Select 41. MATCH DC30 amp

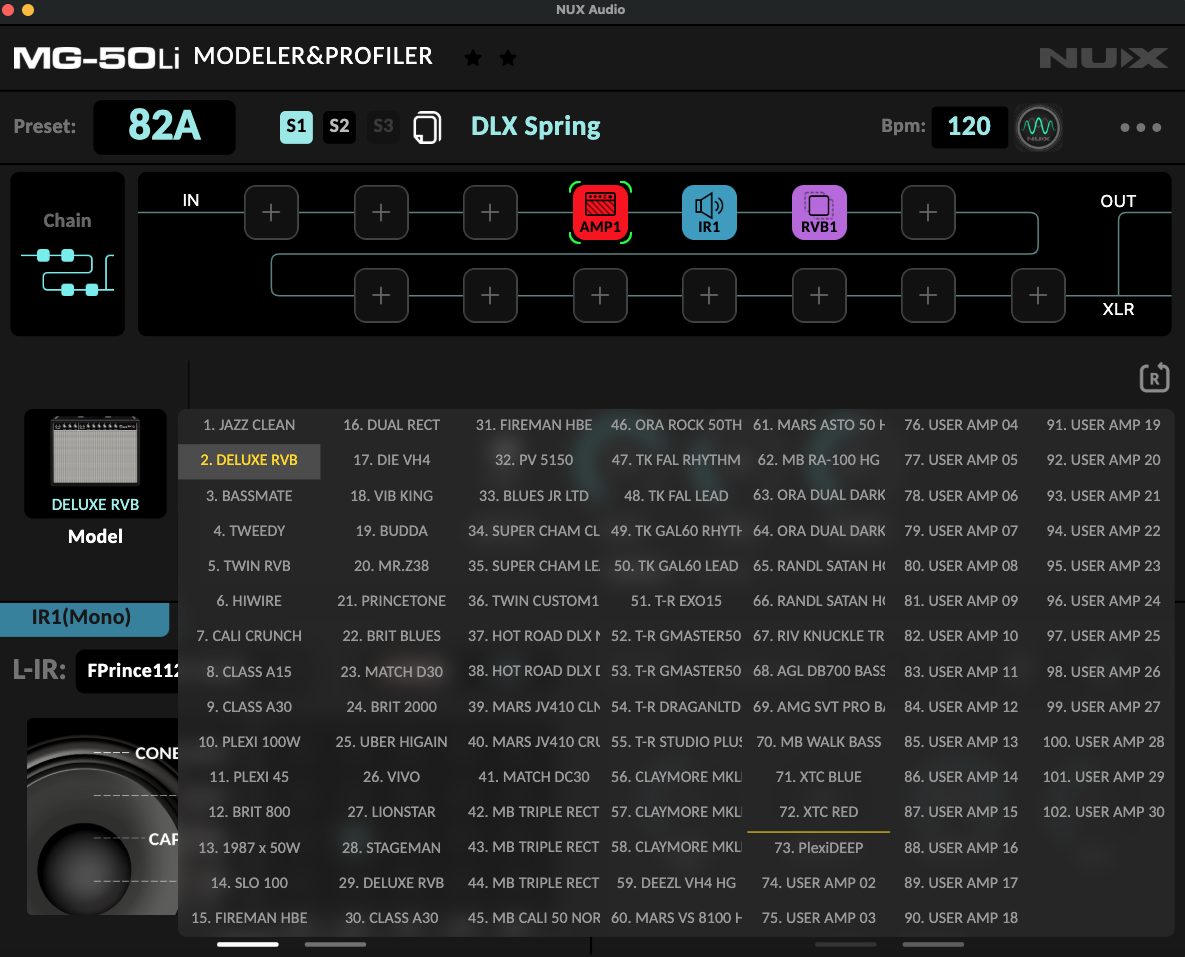tap(534, 777)
